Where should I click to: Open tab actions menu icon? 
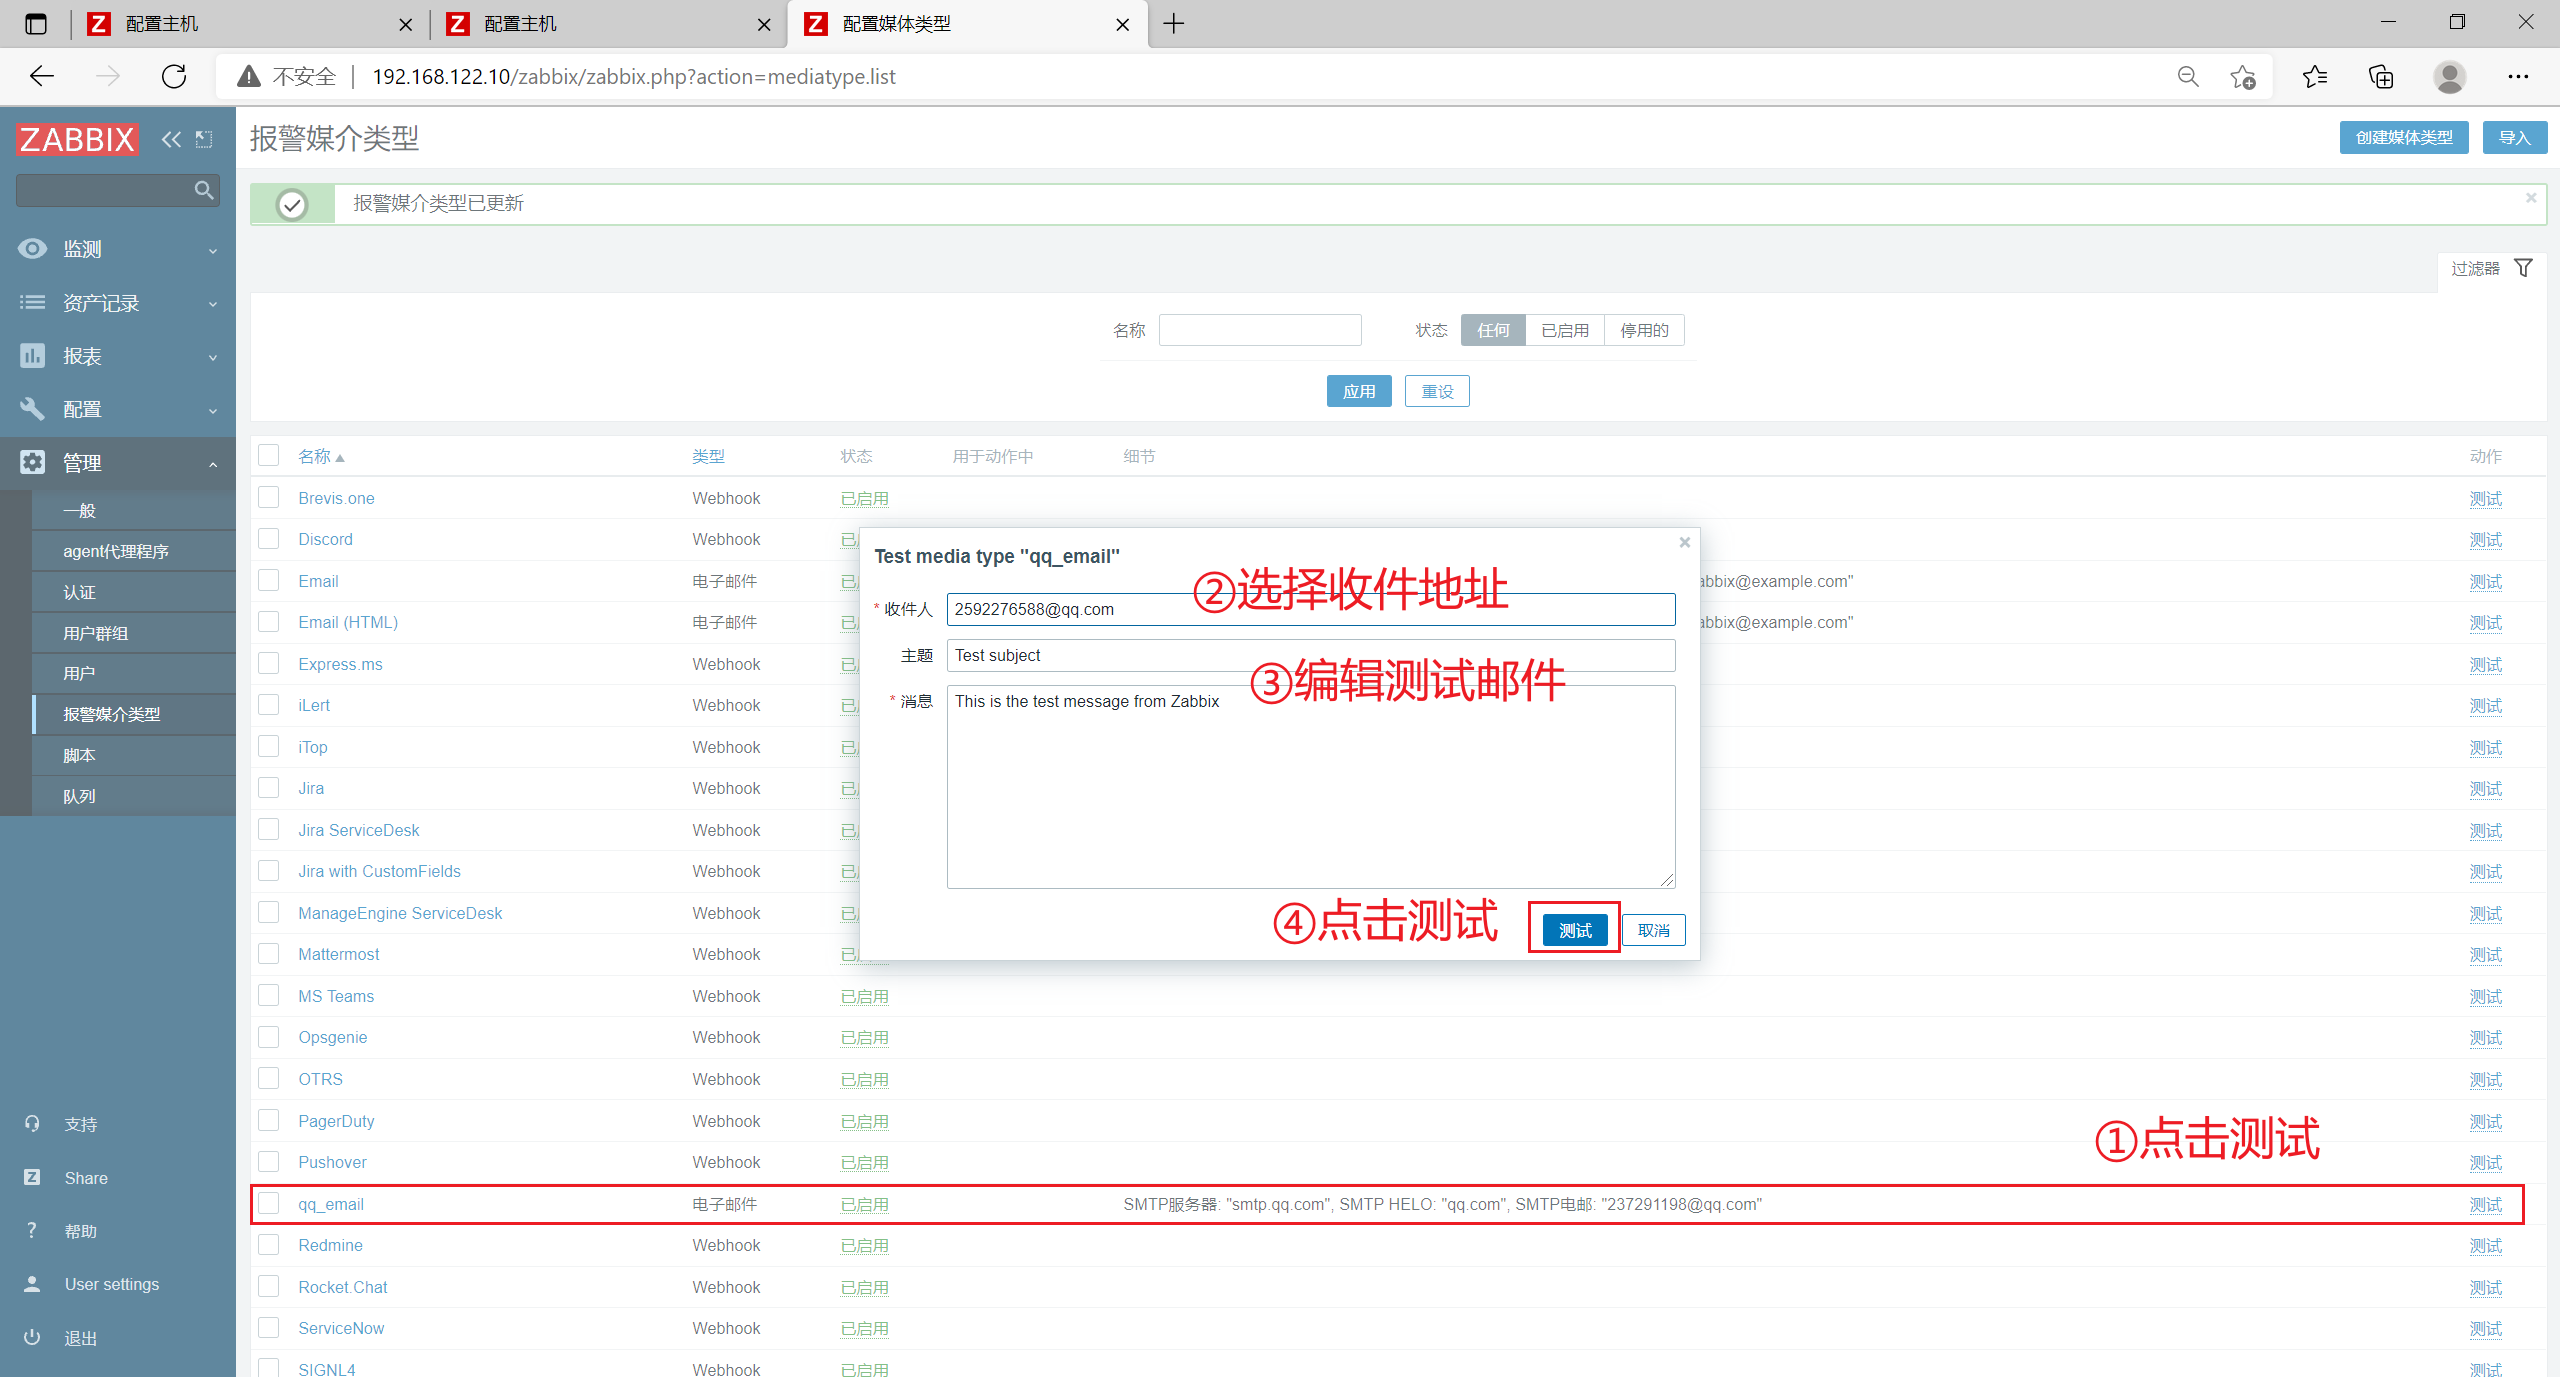[x=36, y=23]
